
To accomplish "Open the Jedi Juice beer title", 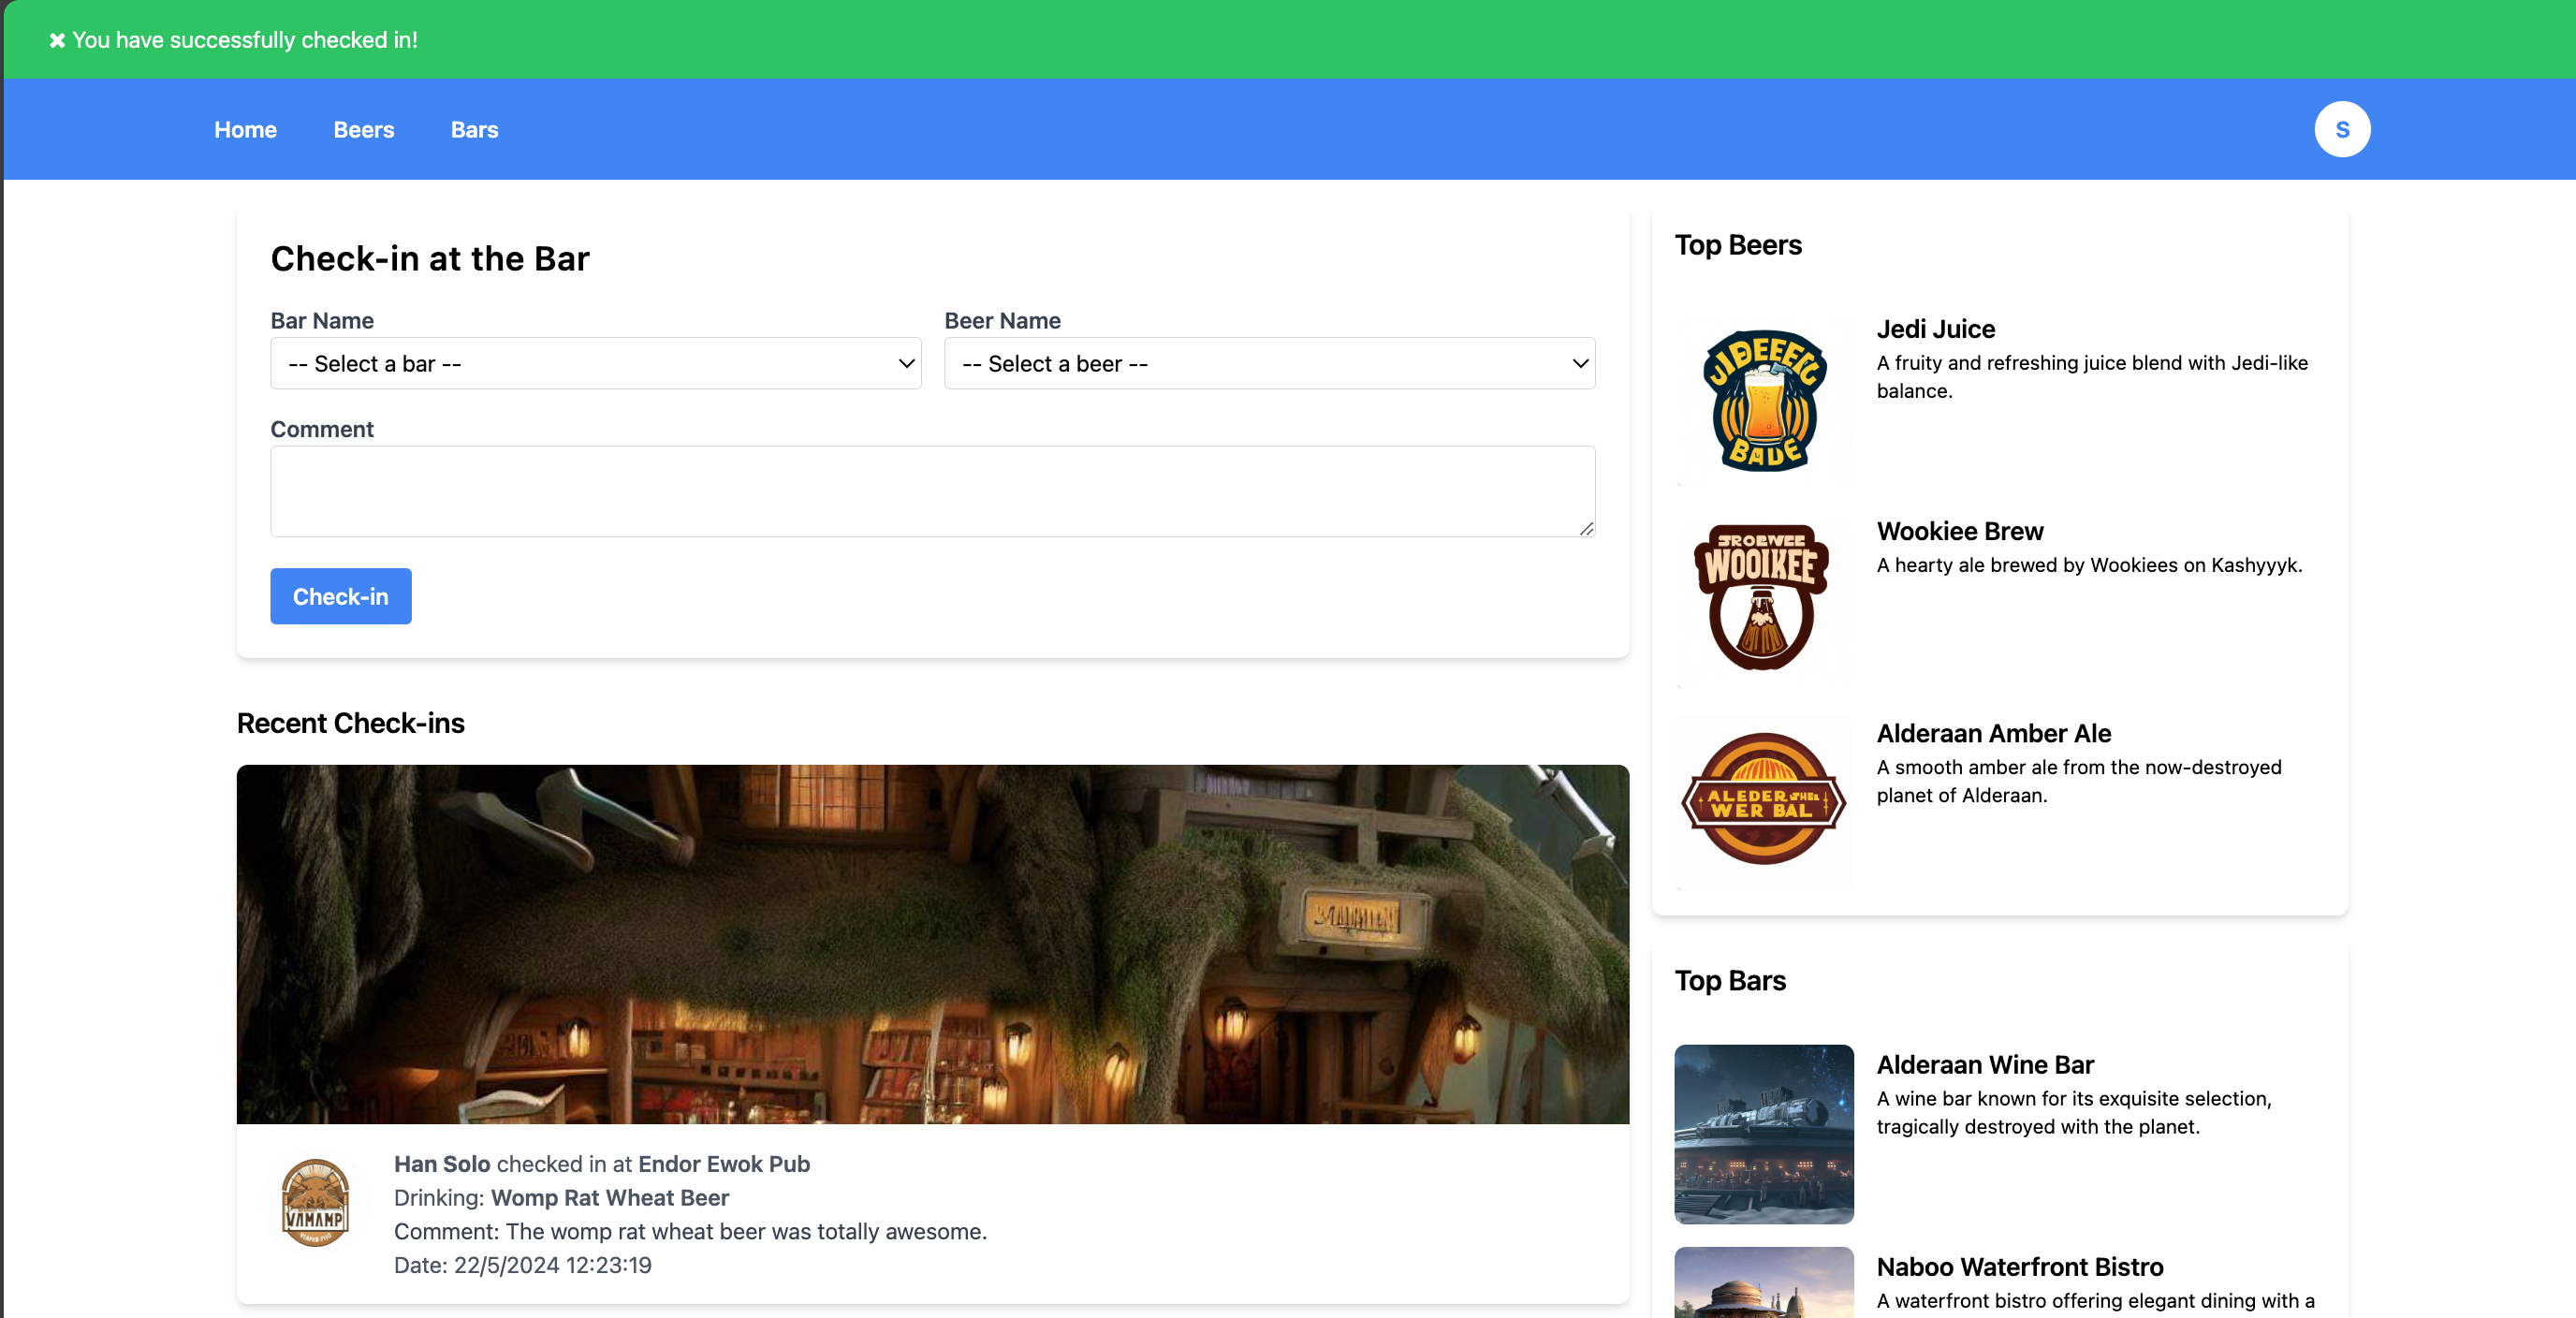I will click(x=1935, y=329).
